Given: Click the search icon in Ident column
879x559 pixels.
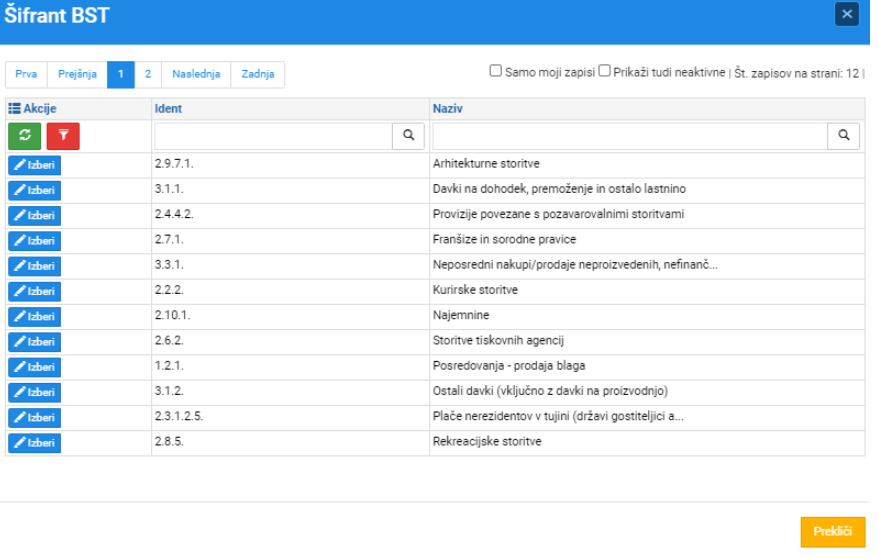Looking at the screenshot, I should (409, 136).
